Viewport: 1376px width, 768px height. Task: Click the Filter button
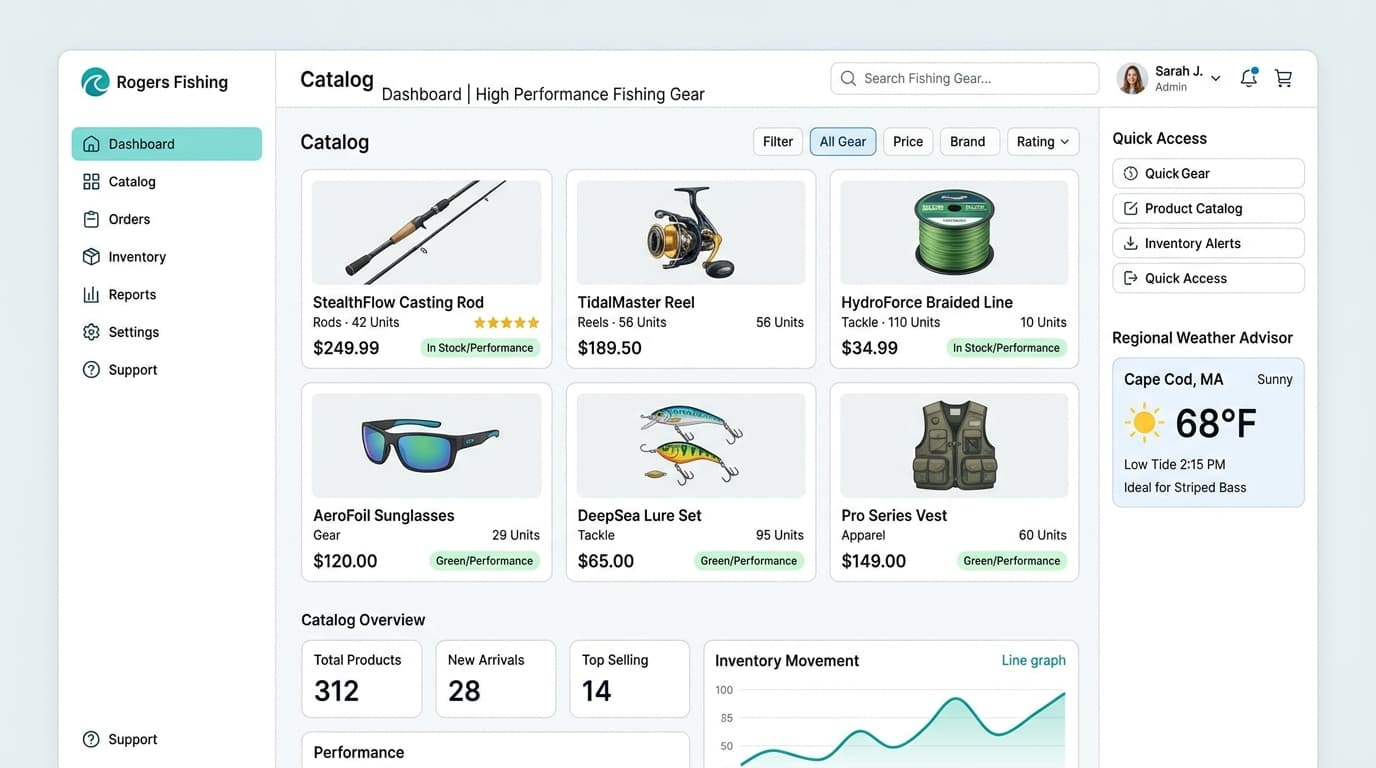tap(778, 142)
